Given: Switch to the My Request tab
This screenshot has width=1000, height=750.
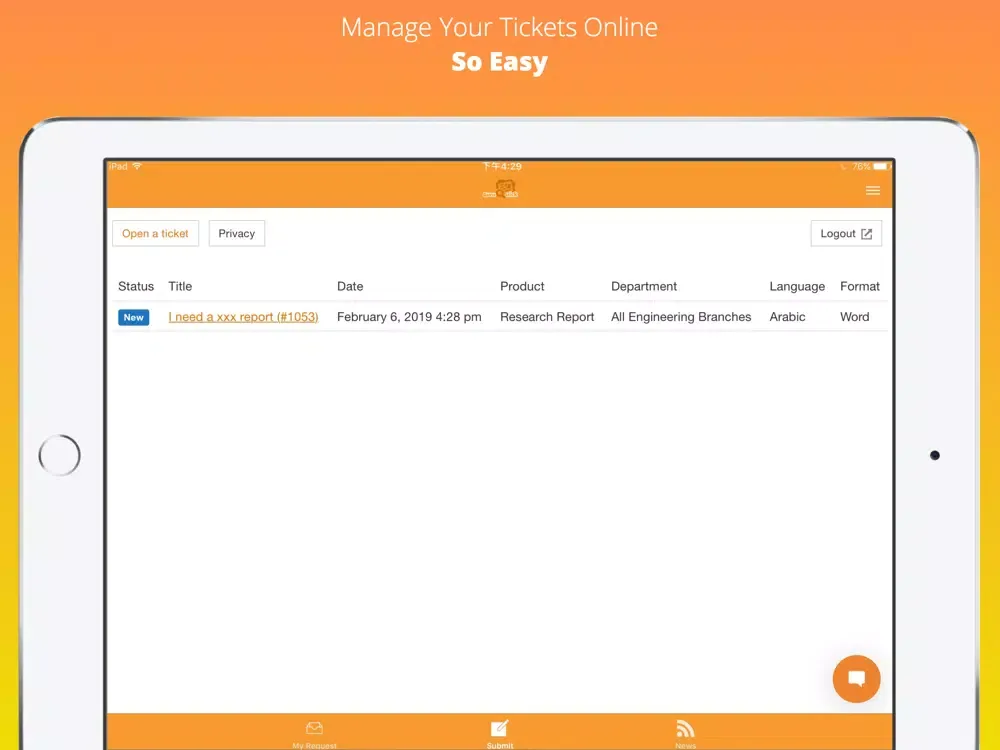Looking at the screenshot, I should click(314, 733).
